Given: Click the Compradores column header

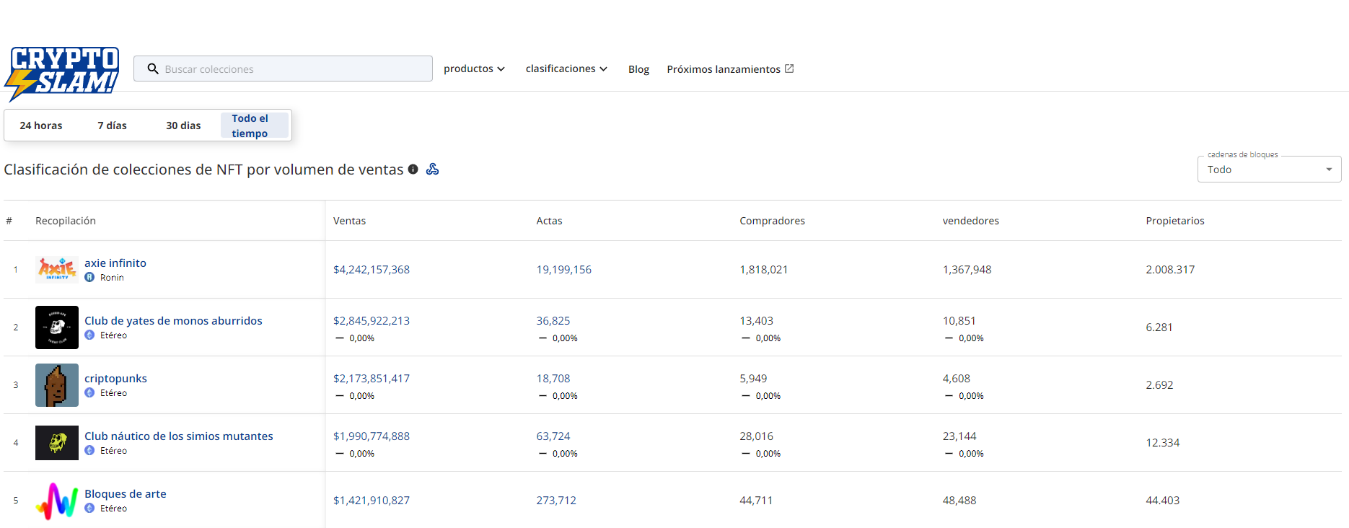Looking at the screenshot, I should tap(772, 221).
